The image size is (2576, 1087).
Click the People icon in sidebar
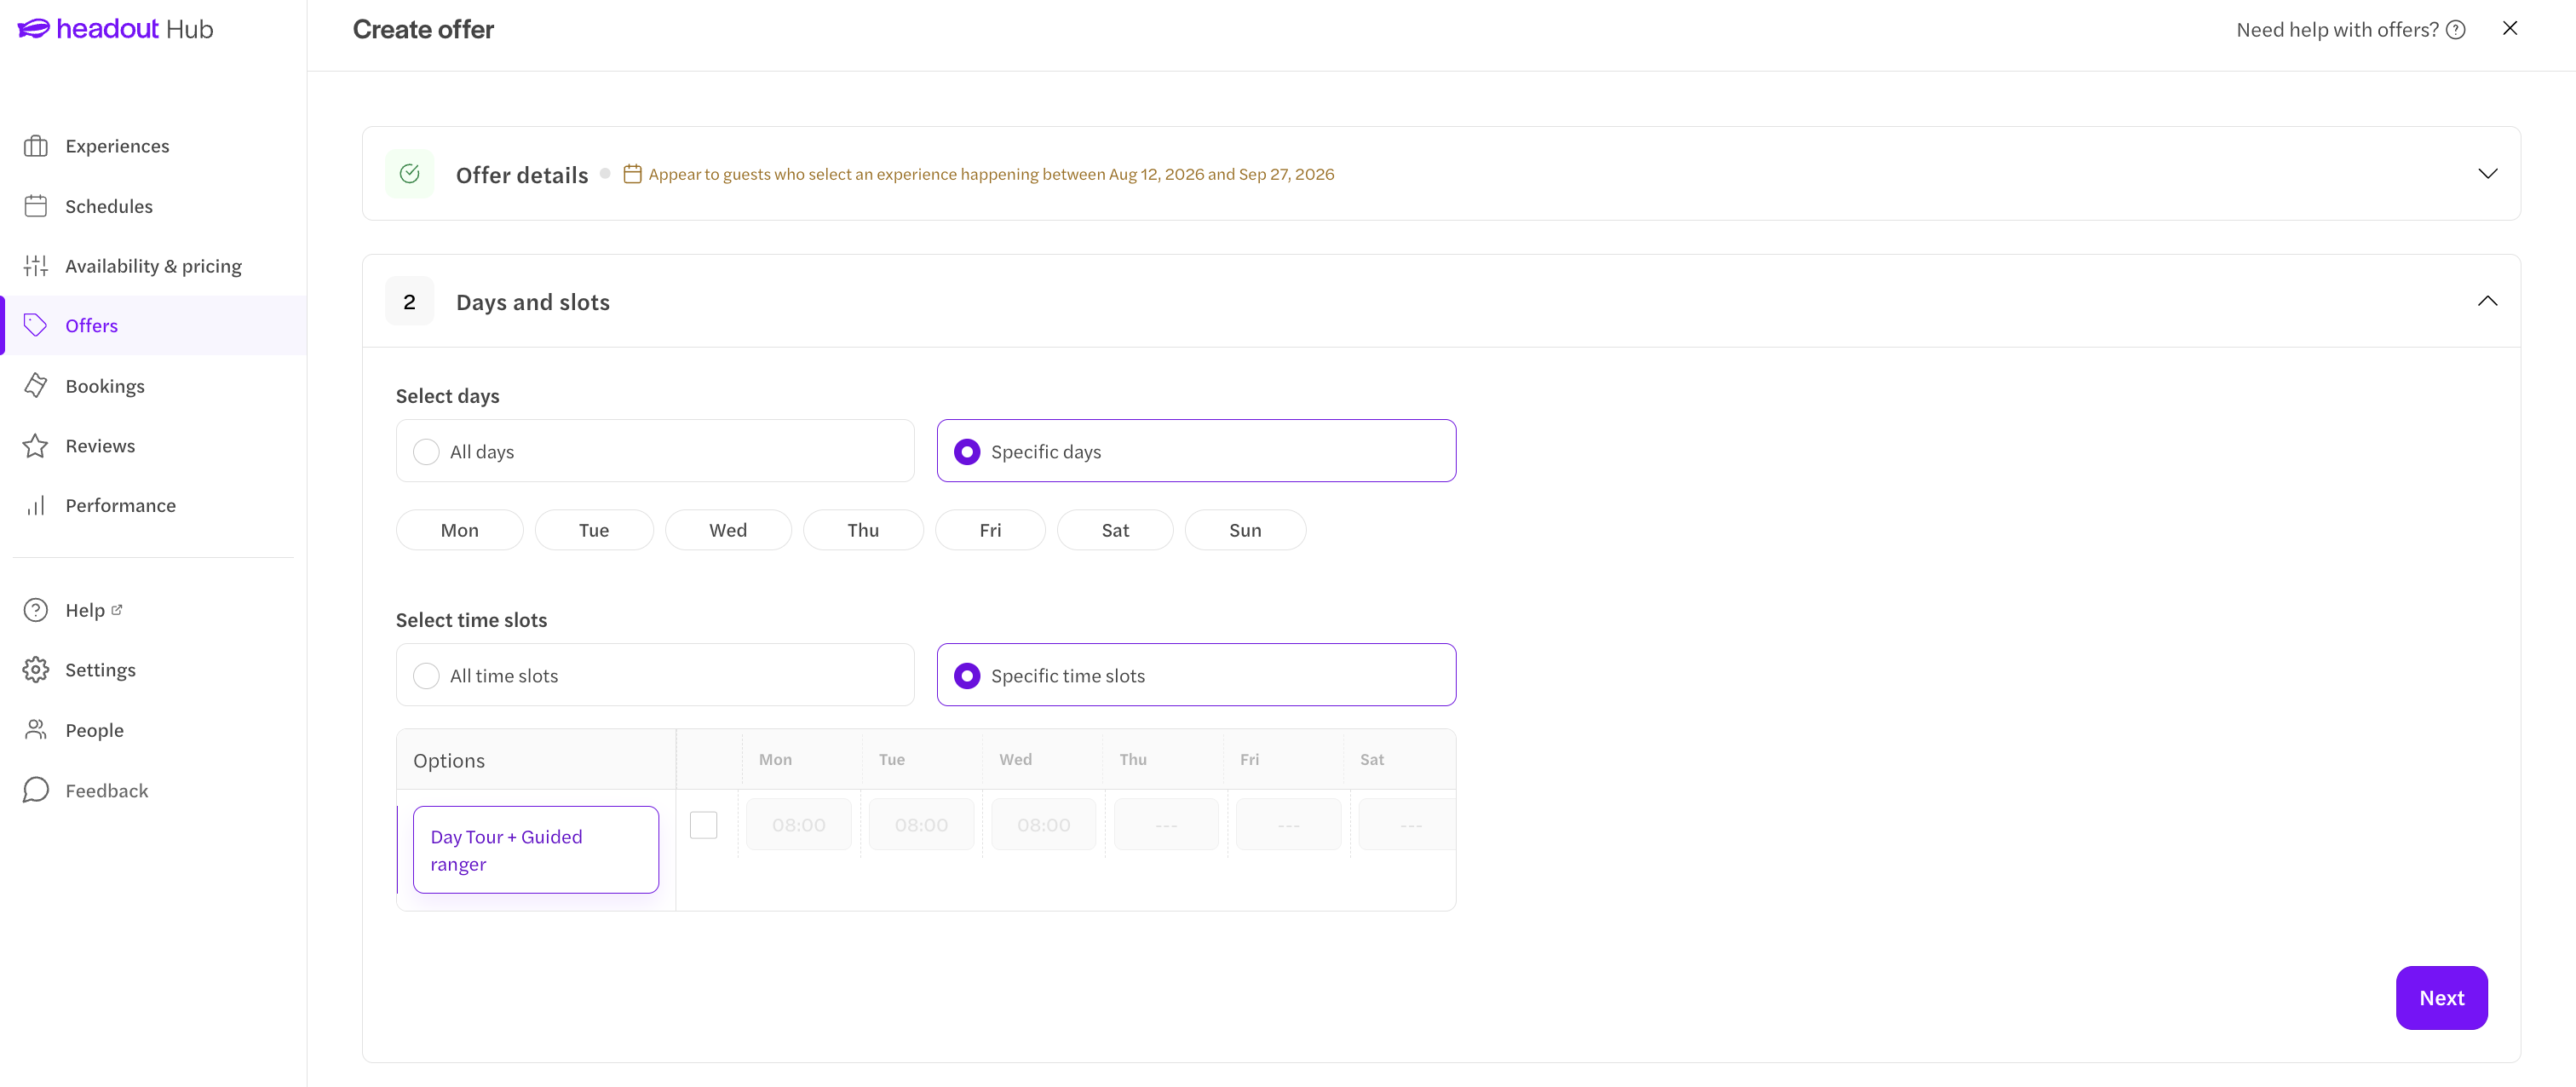coord(36,730)
